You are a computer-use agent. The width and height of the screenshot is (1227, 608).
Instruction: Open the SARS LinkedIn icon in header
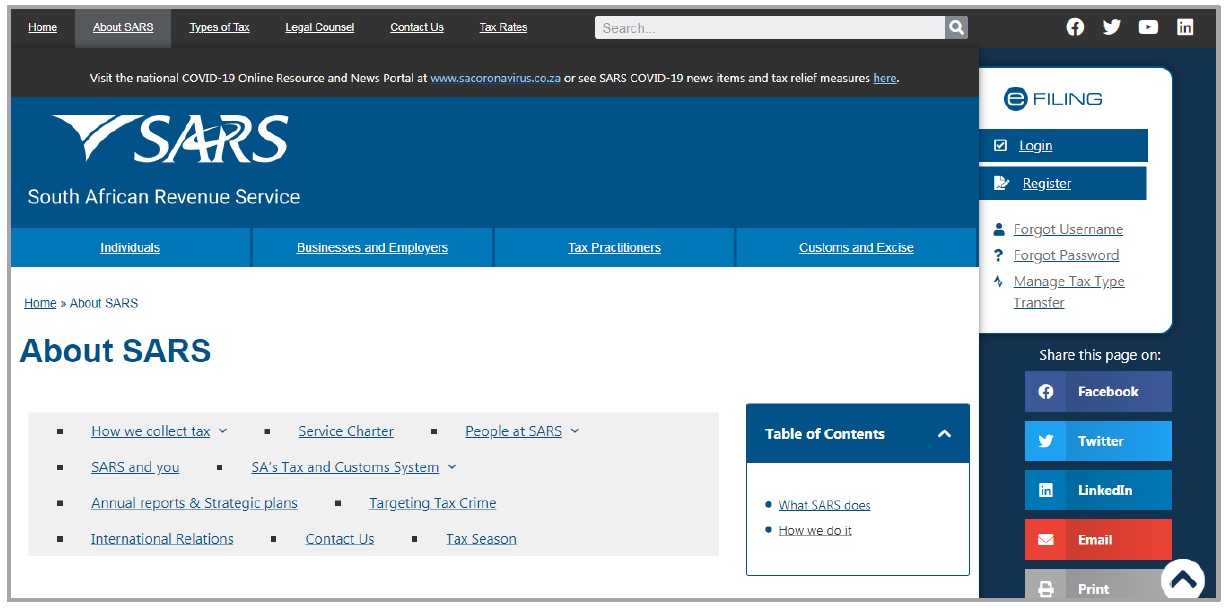(x=1185, y=27)
